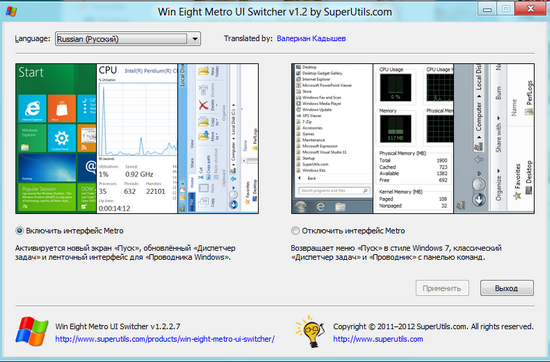Click the classic Windows 7 preview thumbnail

(413, 139)
